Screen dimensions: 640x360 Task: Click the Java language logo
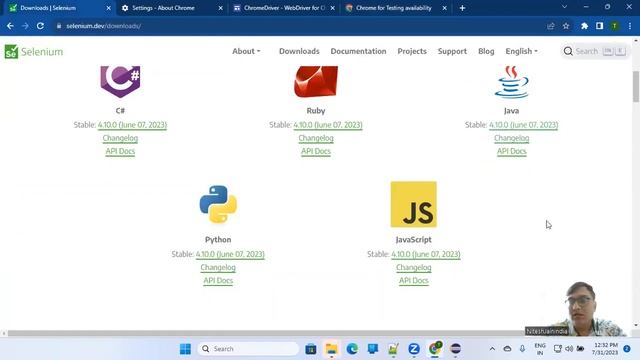511,82
